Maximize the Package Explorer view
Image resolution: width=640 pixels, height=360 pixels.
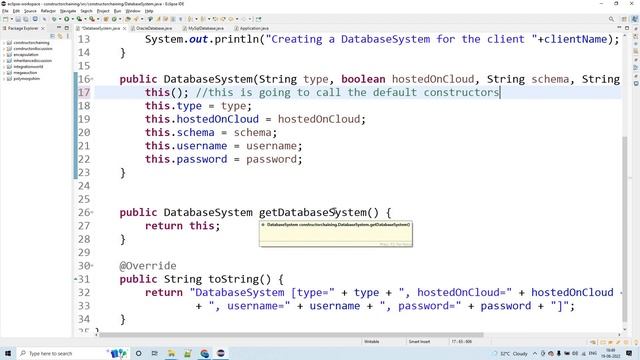67,28
